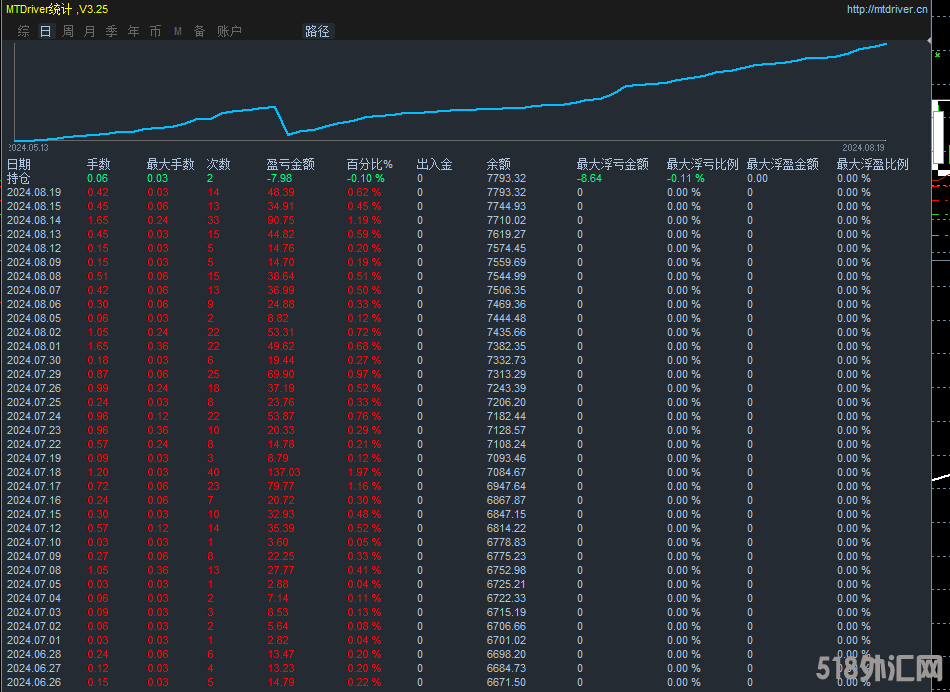Switch to the 综 summary tab
Screen dimensions: 950x692
pos(23,31)
